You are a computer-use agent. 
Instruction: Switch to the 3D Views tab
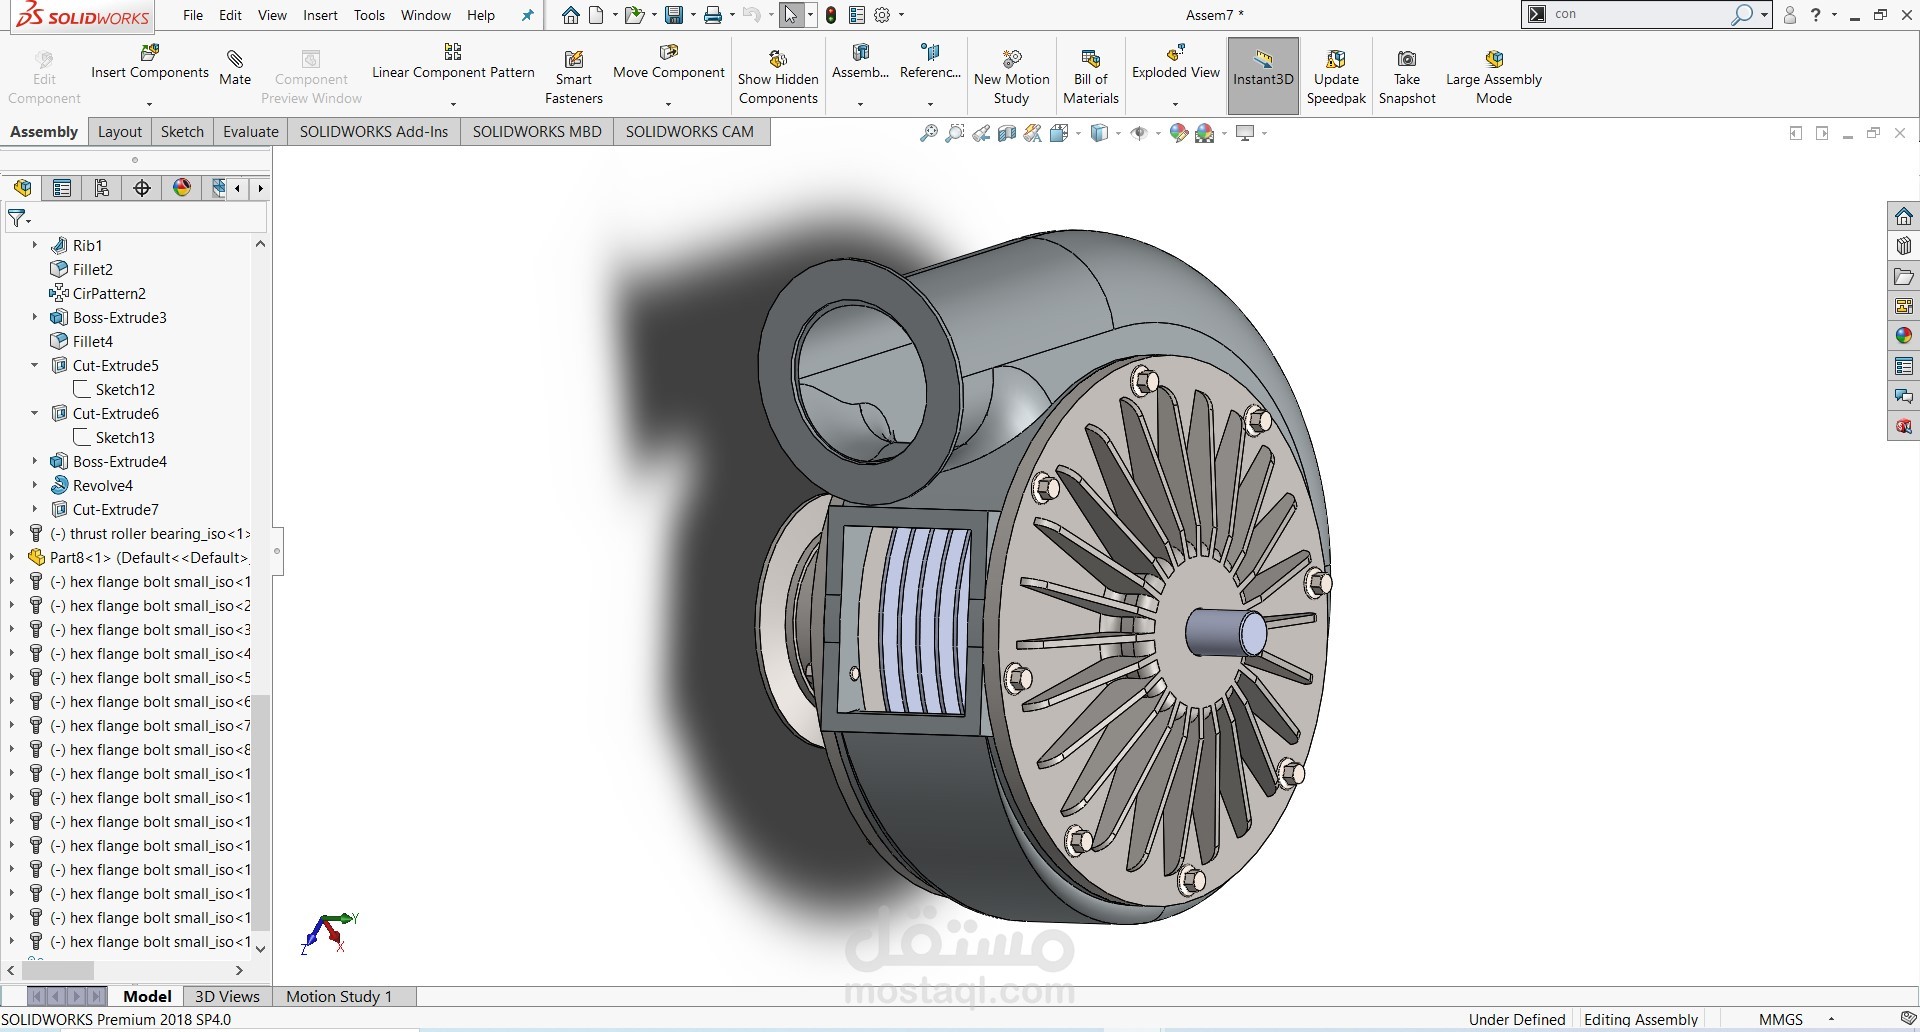point(227,996)
